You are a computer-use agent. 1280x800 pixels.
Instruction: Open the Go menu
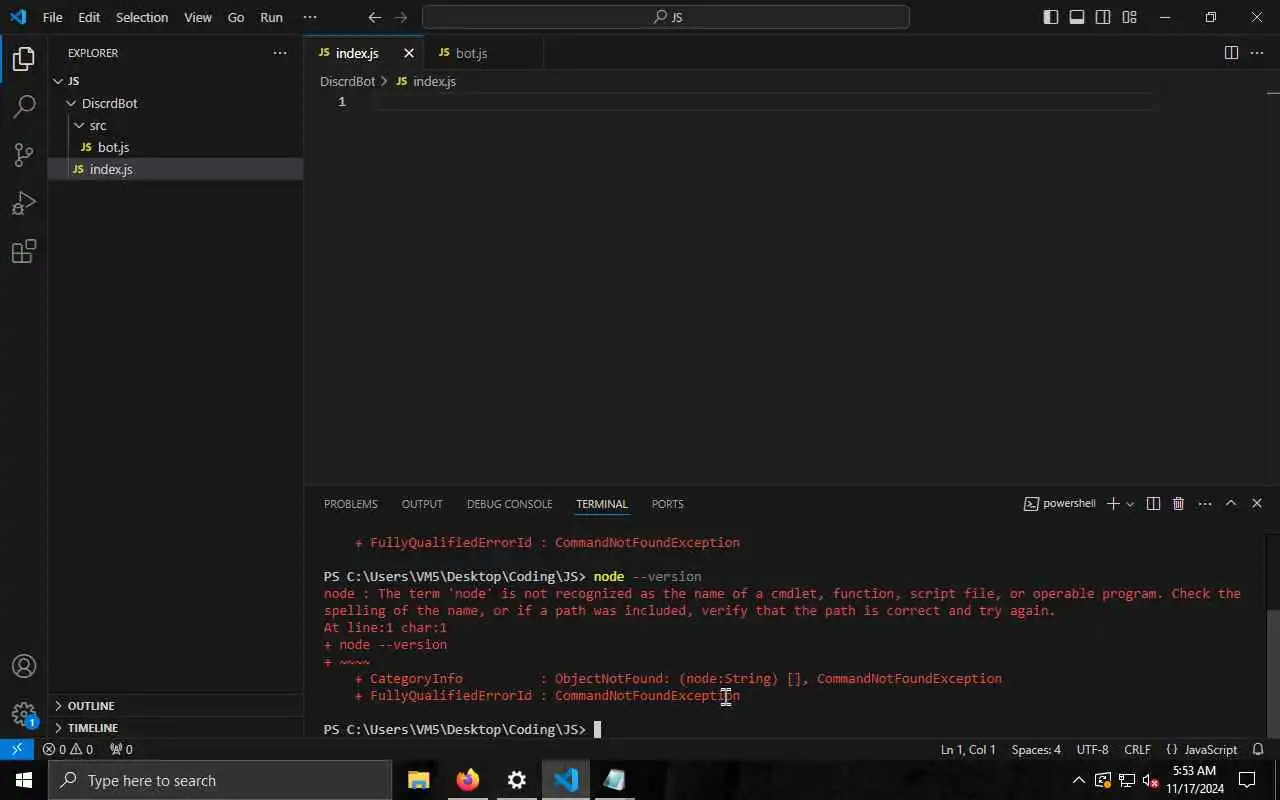coord(236,17)
